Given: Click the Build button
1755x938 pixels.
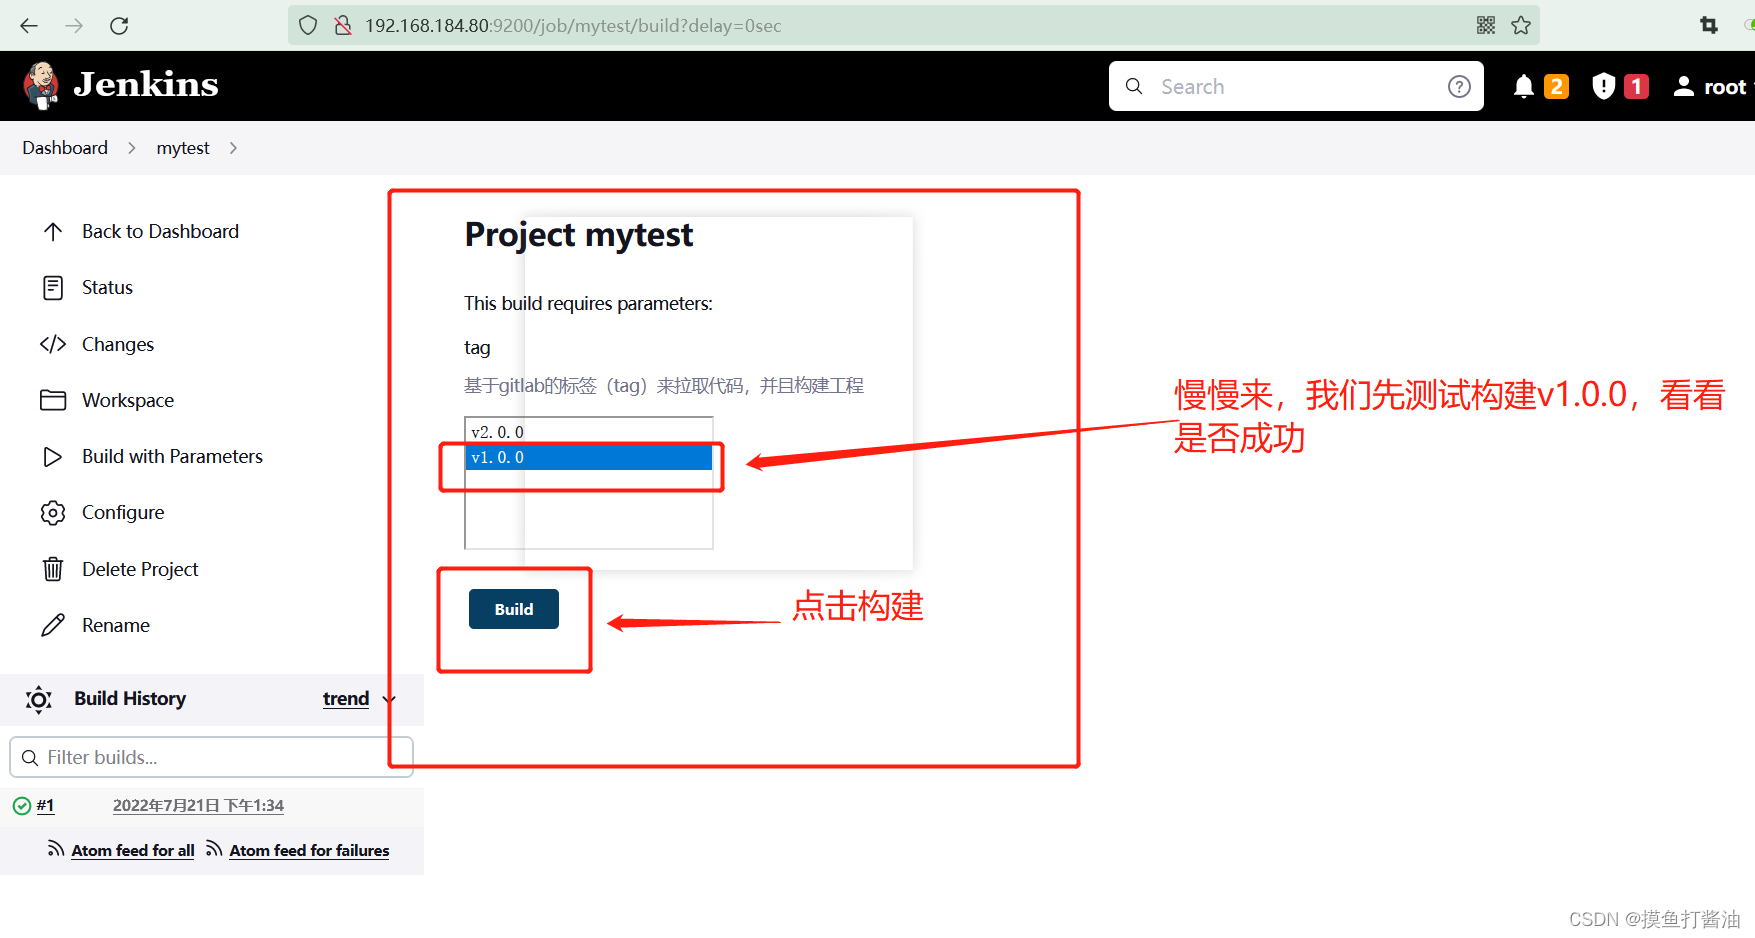Looking at the screenshot, I should (514, 609).
